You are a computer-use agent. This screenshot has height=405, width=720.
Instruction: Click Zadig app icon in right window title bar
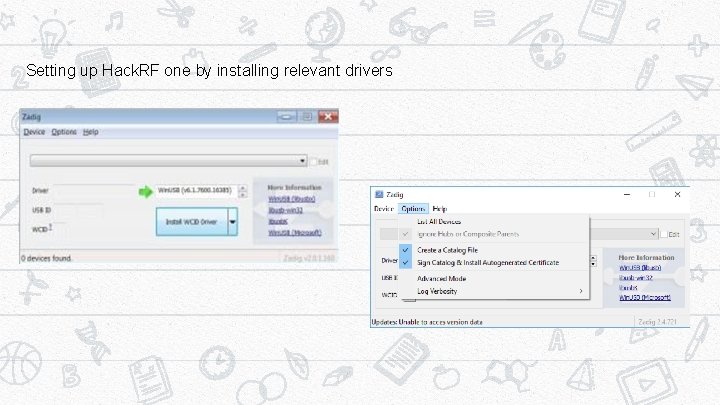coord(379,194)
